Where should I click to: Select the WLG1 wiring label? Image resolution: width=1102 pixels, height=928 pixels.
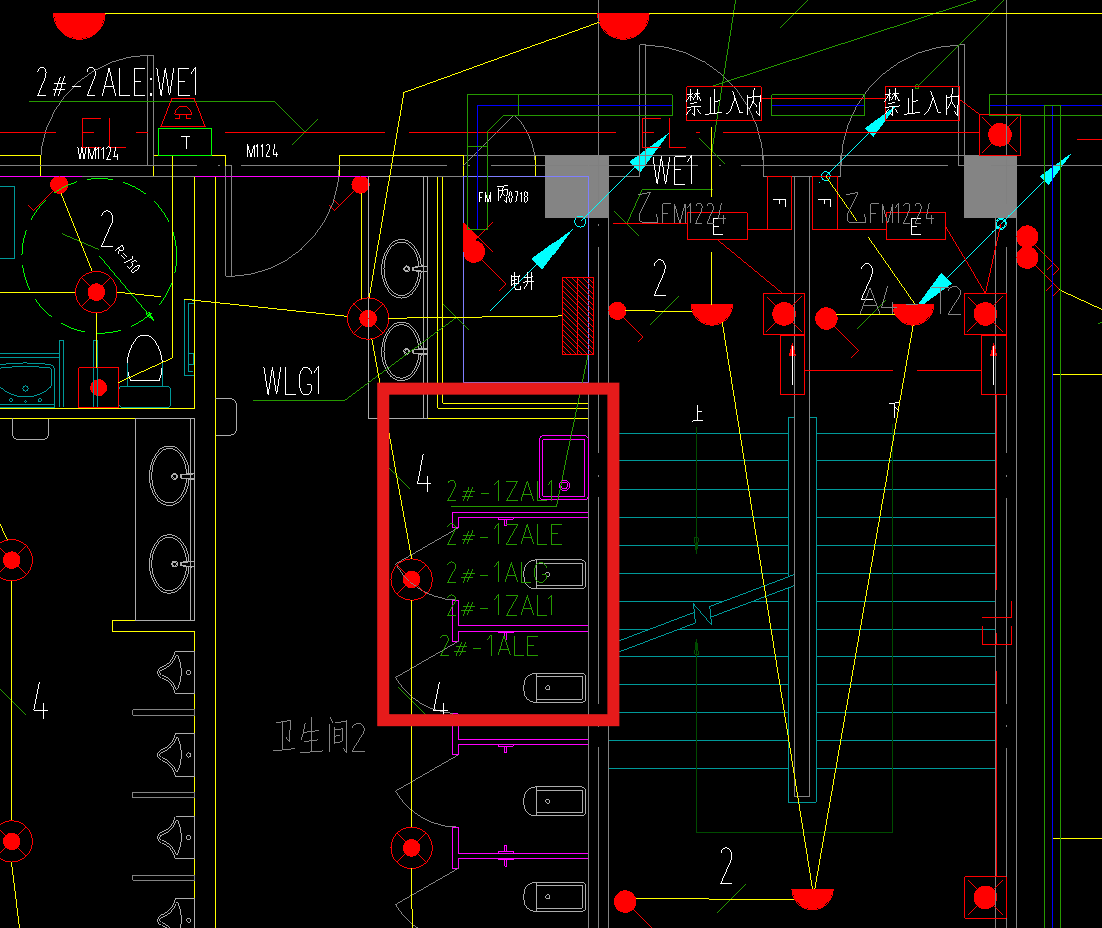pyautogui.click(x=292, y=382)
